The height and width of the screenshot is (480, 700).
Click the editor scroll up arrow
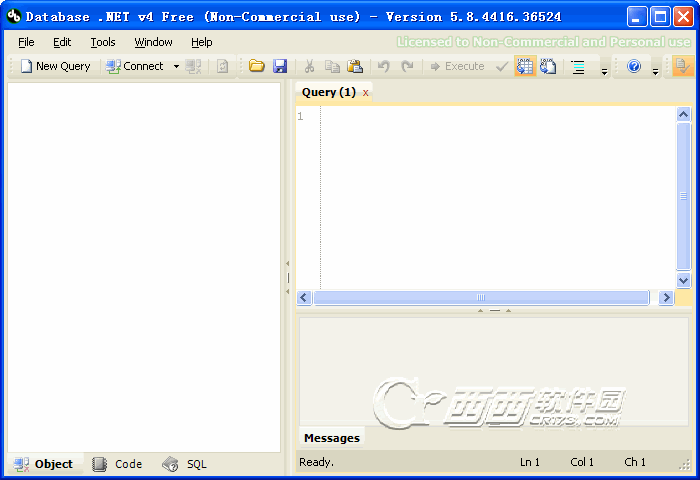point(683,115)
